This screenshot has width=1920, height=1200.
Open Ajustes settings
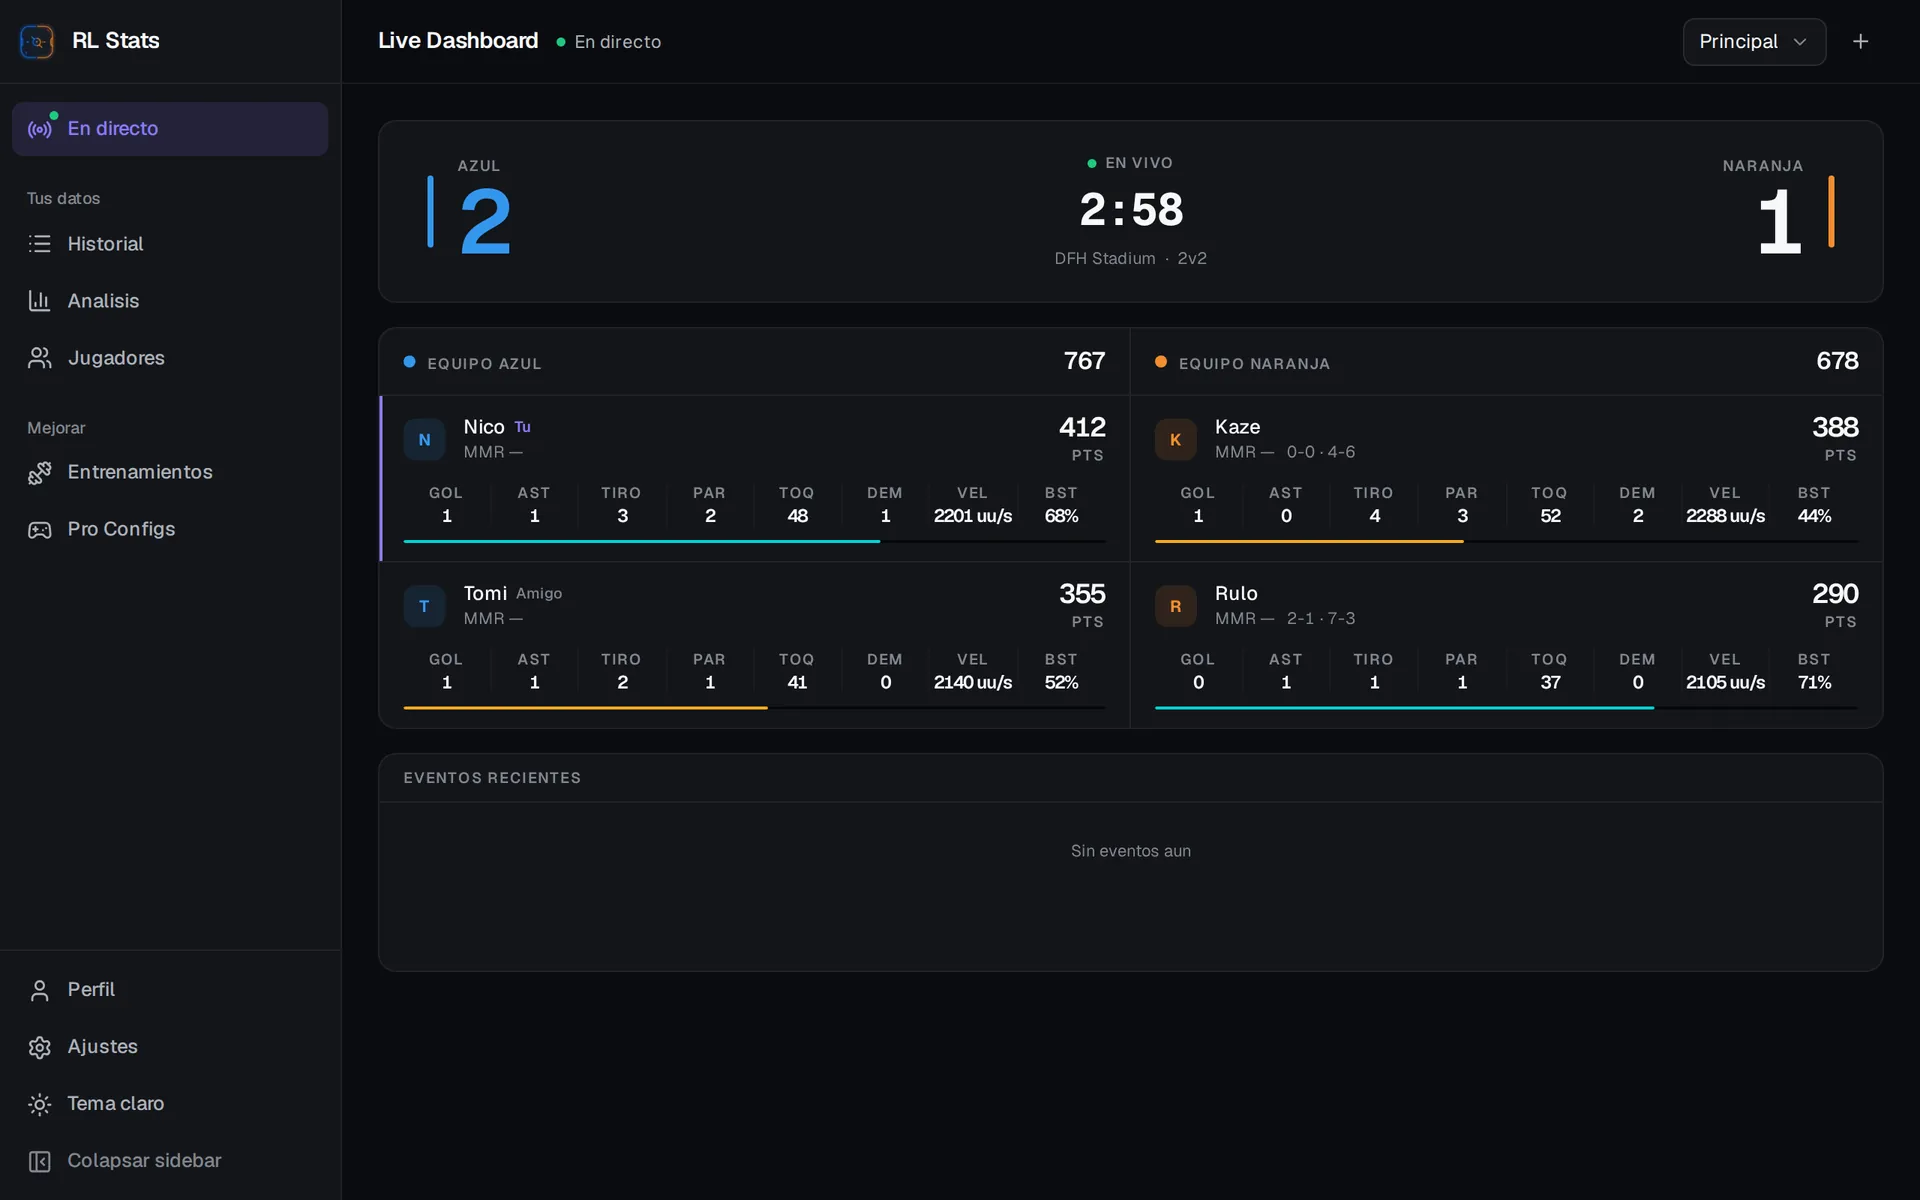(170, 1047)
